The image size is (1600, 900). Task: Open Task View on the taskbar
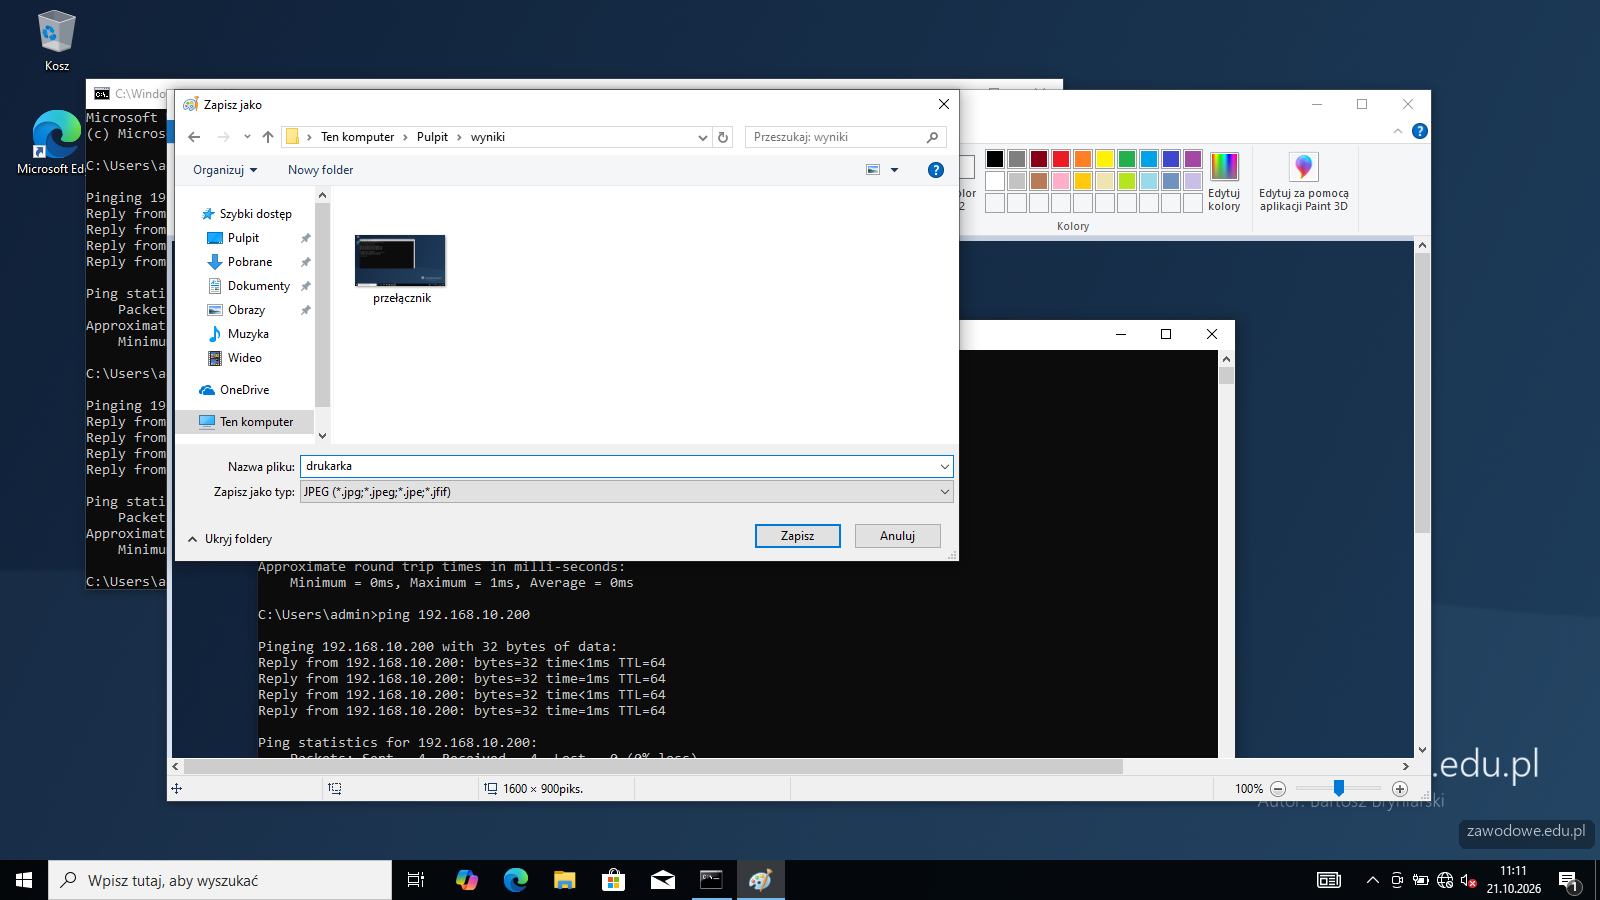(416, 880)
